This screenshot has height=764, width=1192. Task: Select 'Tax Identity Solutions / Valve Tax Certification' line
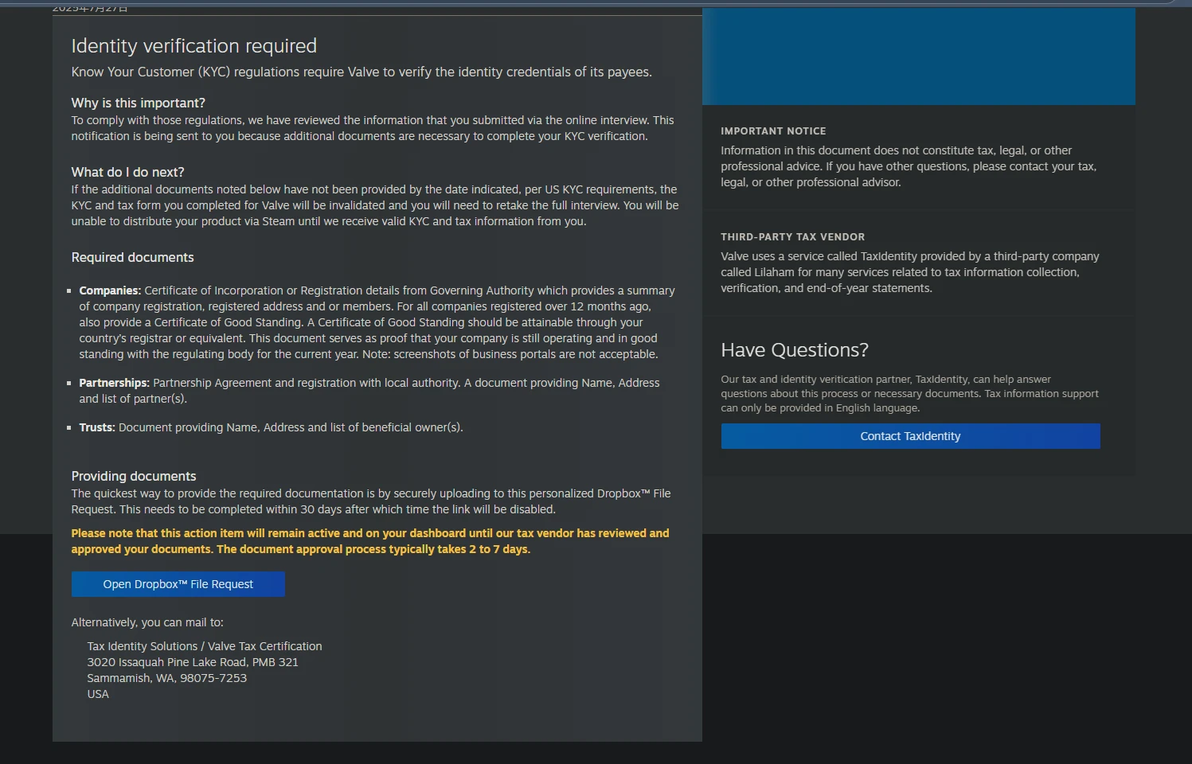pyautogui.click(x=204, y=646)
